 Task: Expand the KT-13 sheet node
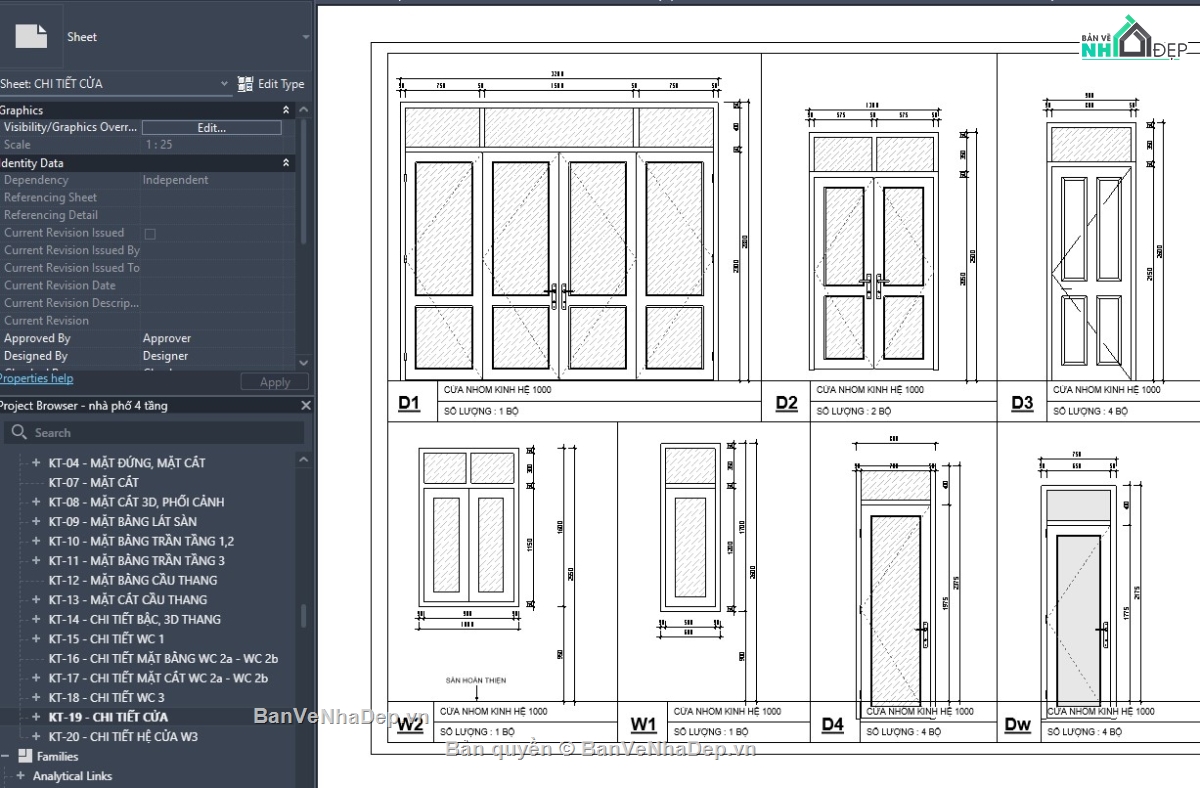[36, 600]
